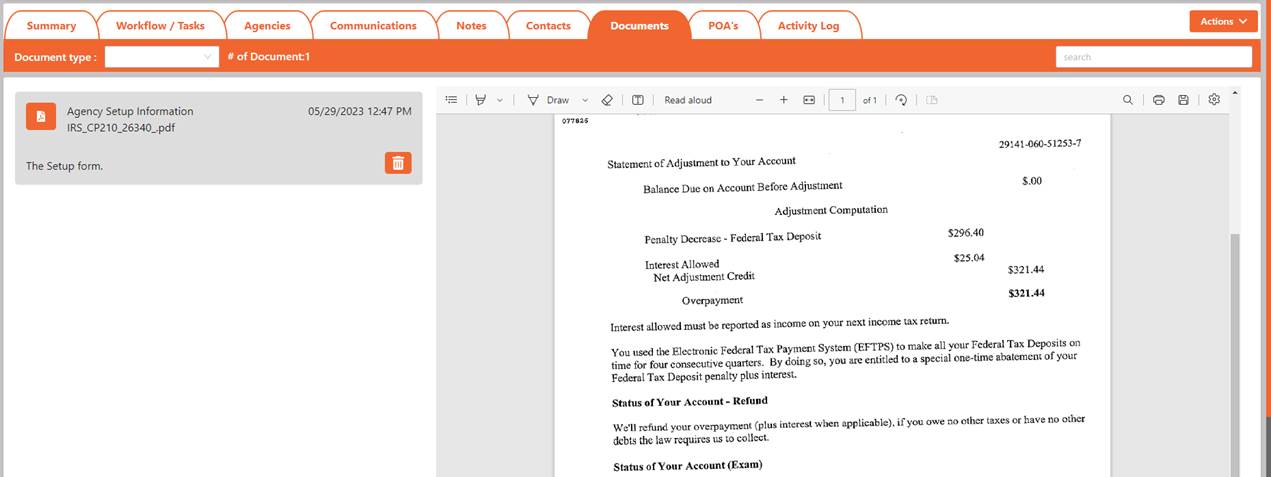
Task: Click the documents search field
Action: tap(1153, 57)
